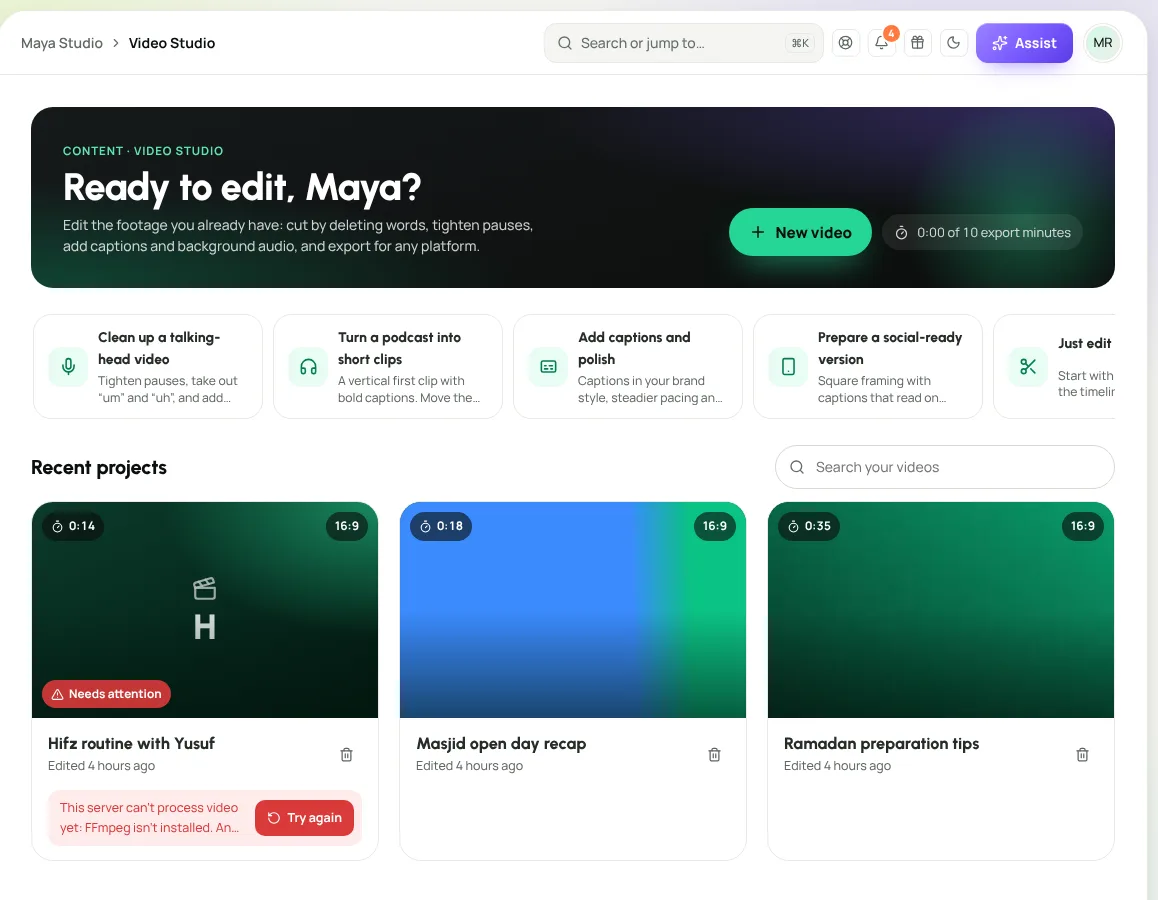Choose Clean up a talking-head video template
The height and width of the screenshot is (900, 1158).
click(148, 366)
